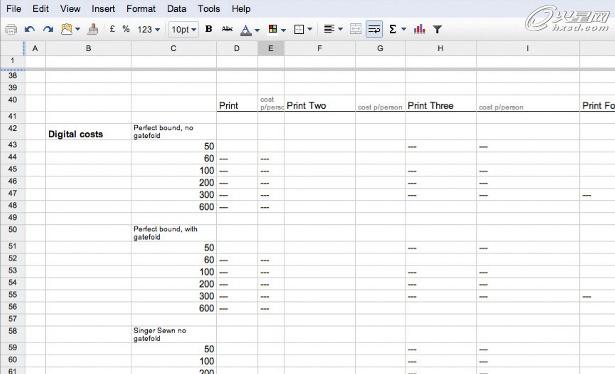Click 'cost p/person' cell in column I
The height and width of the screenshot is (374, 615).
tap(528, 103)
